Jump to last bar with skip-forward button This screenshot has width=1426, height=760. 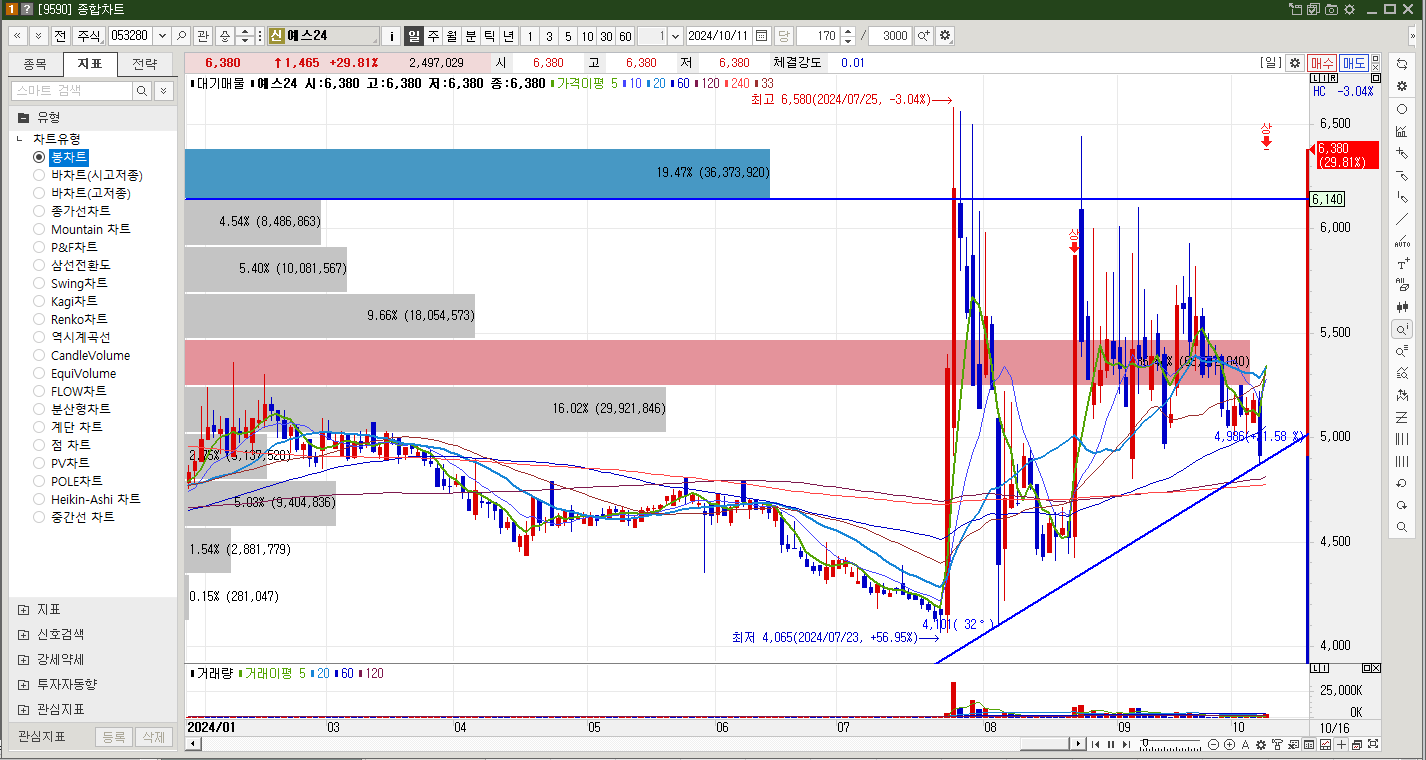1126,744
